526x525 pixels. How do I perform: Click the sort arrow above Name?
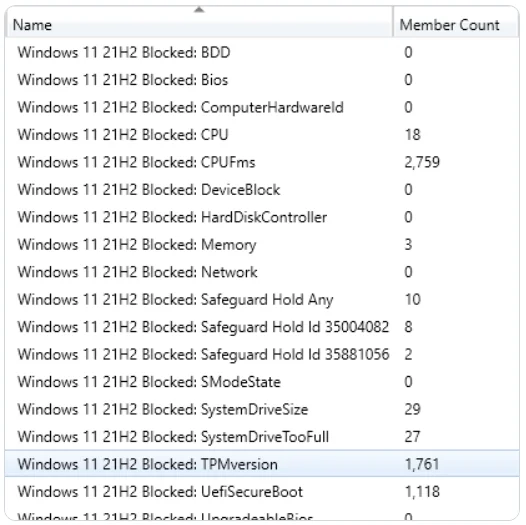click(x=199, y=10)
